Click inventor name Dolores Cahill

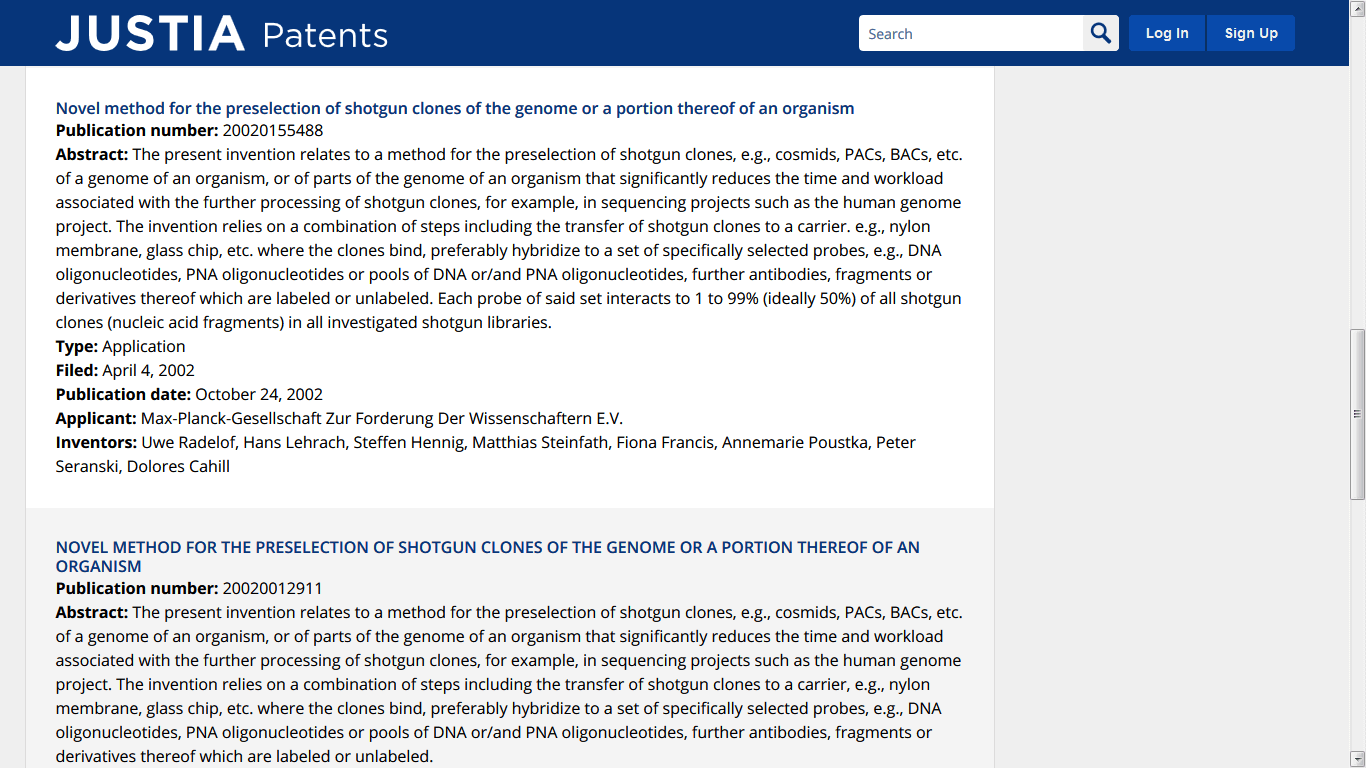[x=178, y=467]
